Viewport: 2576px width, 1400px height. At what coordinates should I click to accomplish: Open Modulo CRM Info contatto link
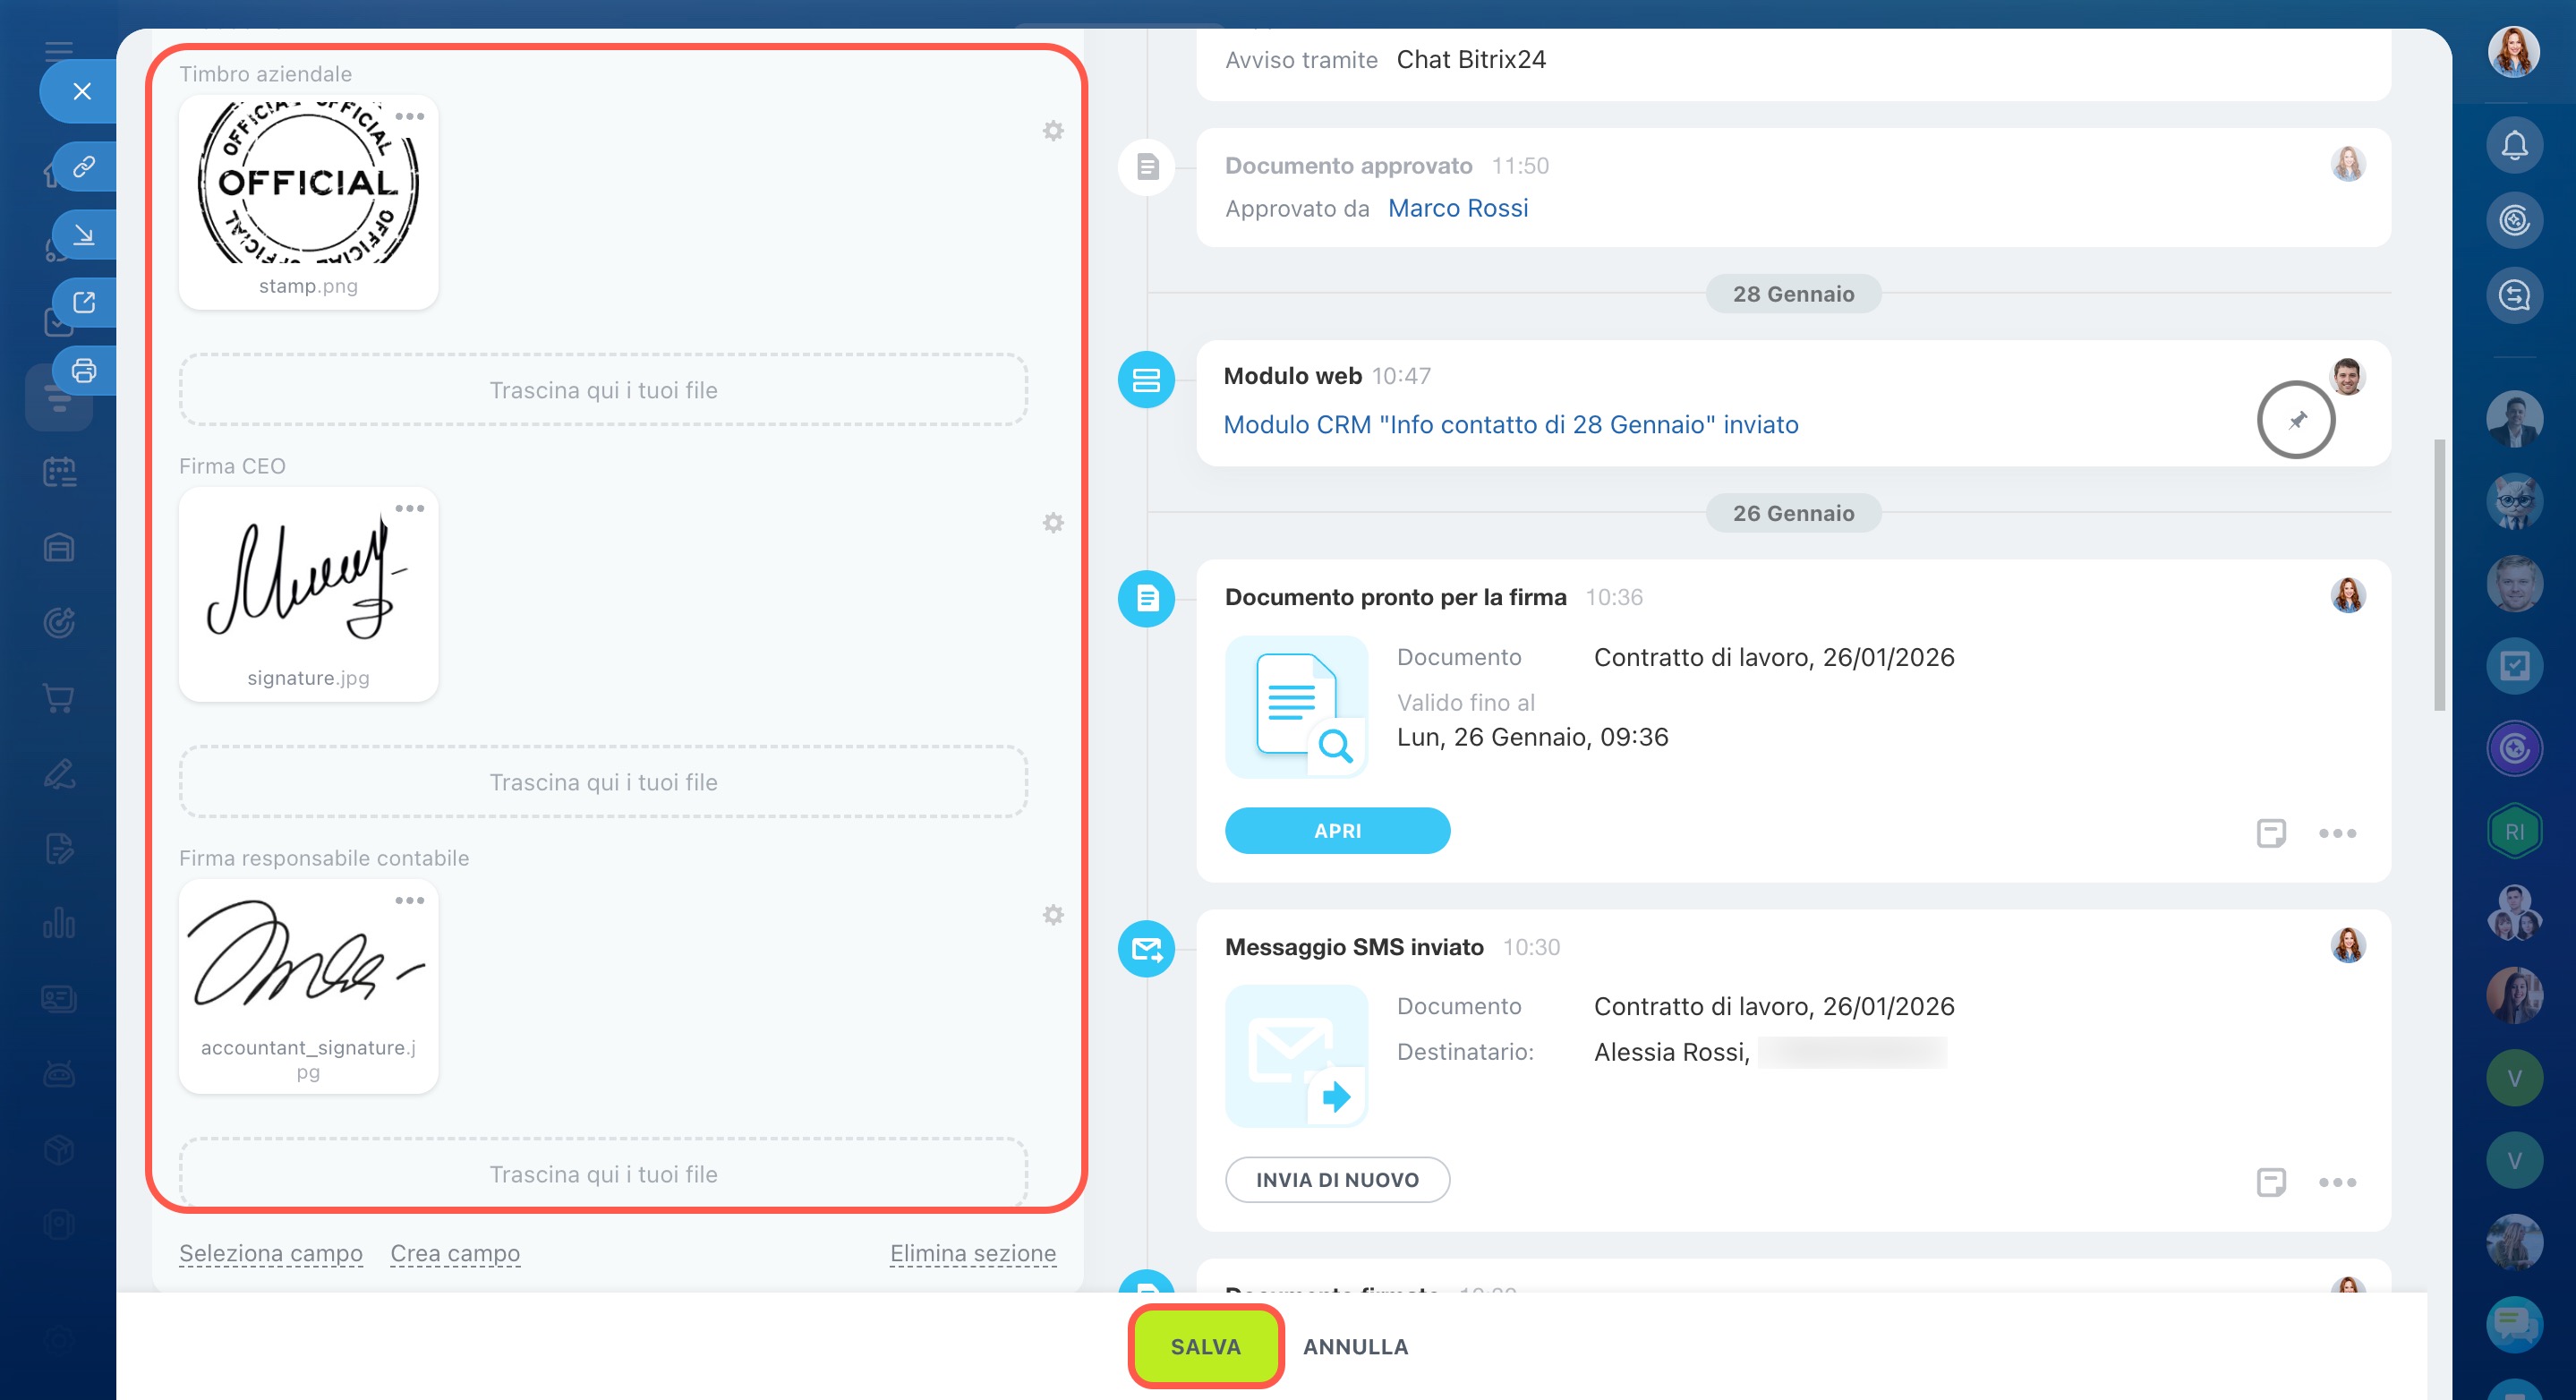[x=1510, y=425]
